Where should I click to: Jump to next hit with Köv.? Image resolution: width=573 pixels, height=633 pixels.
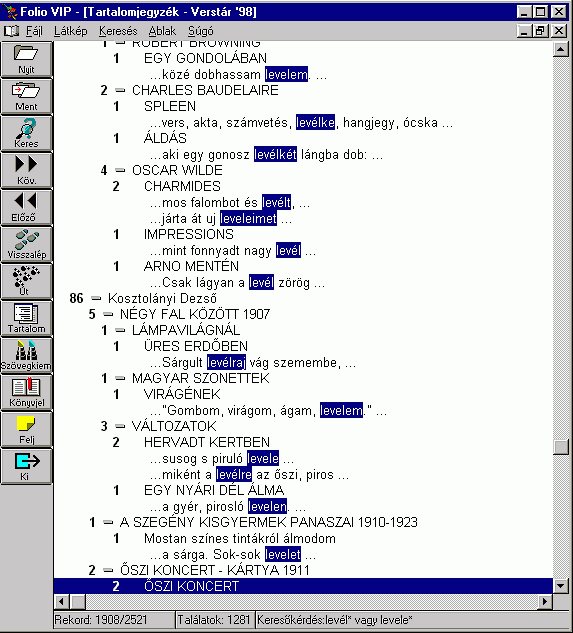point(27,171)
